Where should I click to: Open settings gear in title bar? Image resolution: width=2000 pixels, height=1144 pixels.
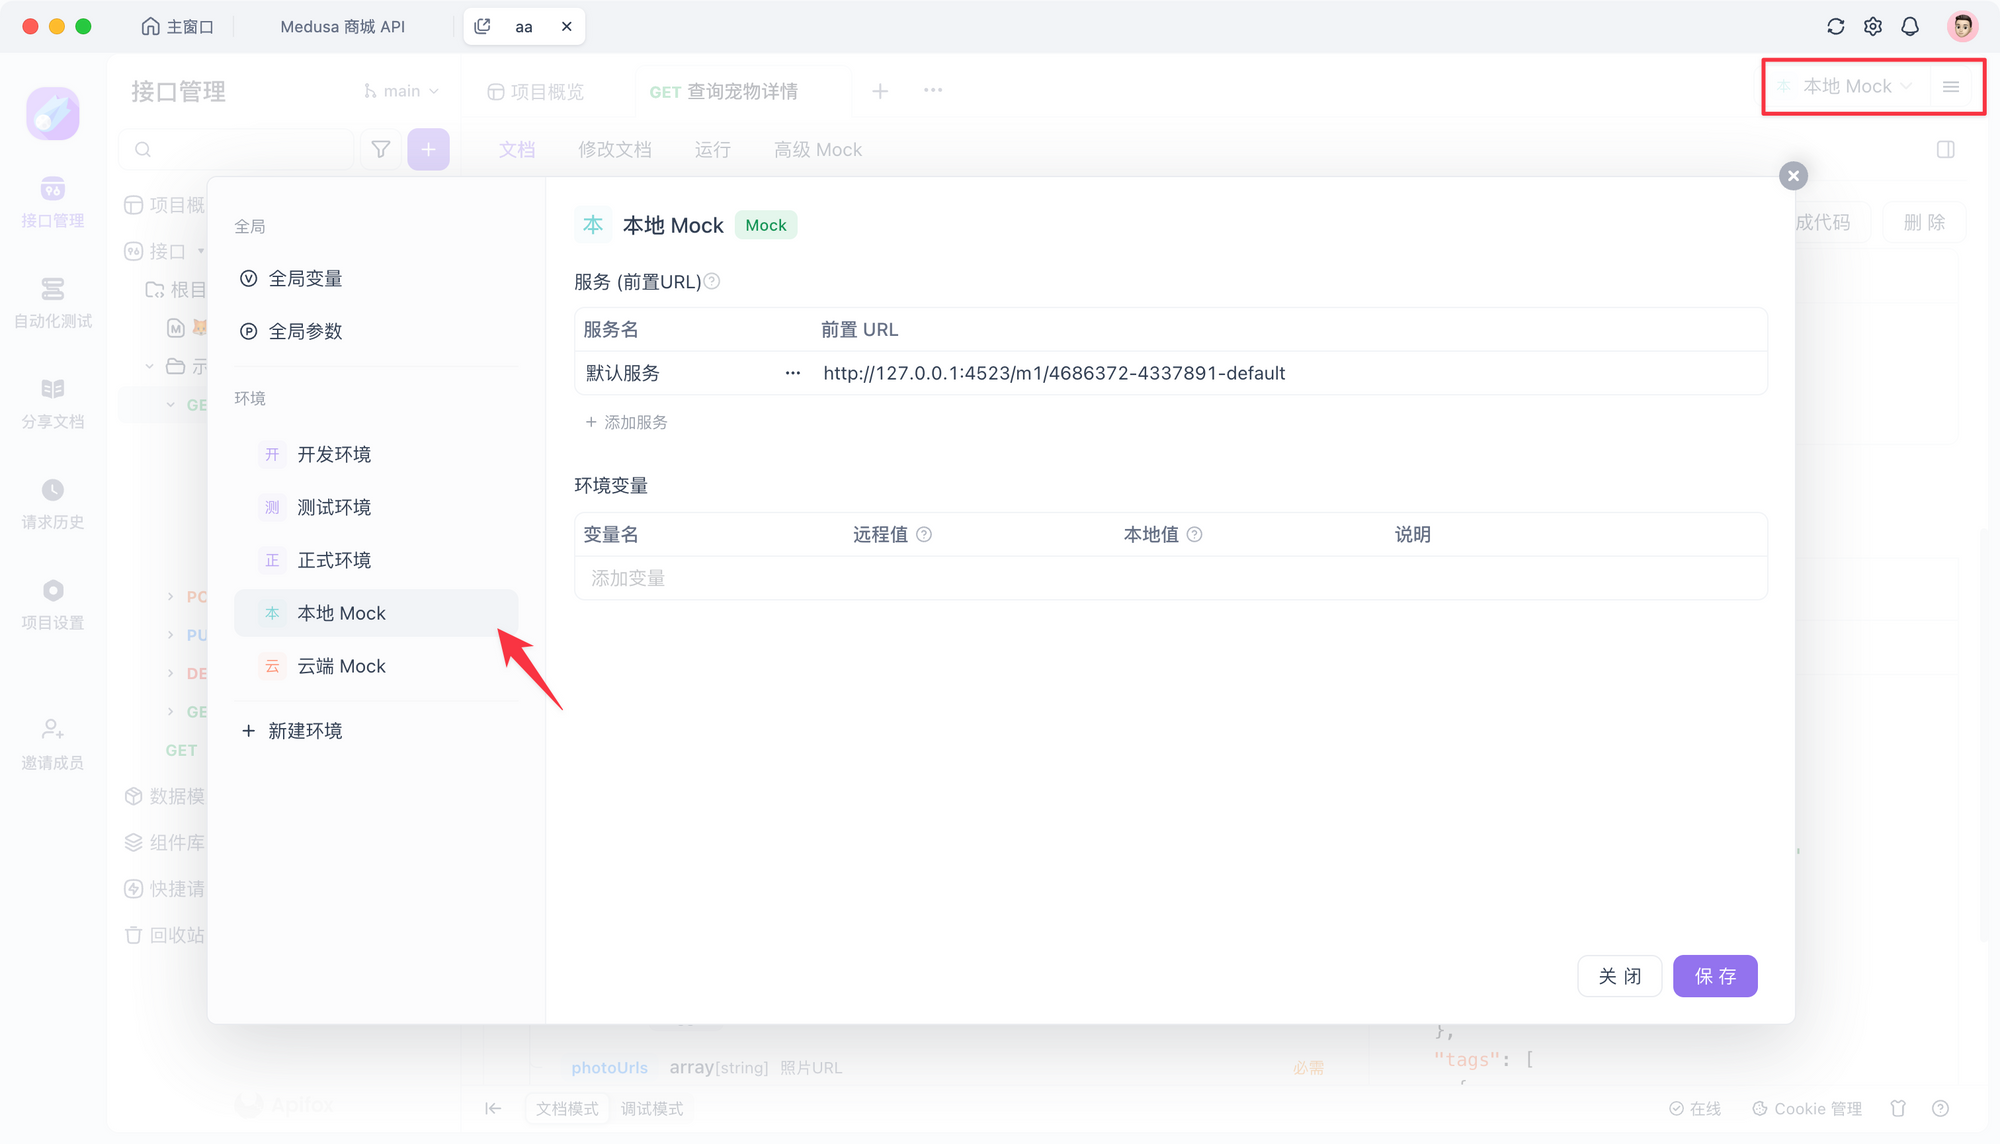click(1873, 27)
